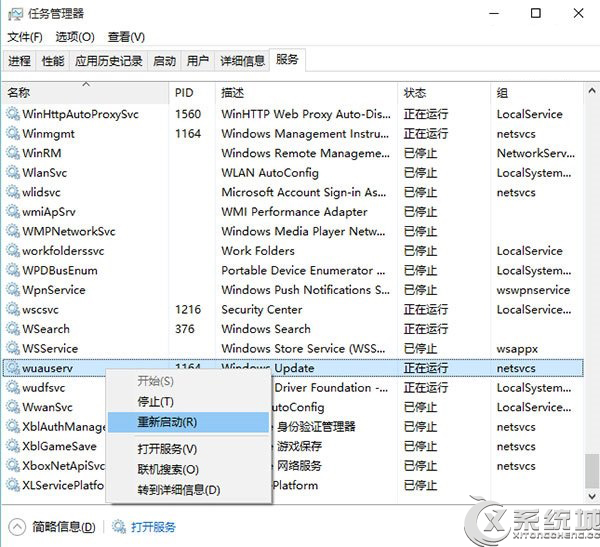Click gear icon beside wuauserv
The height and width of the screenshot is (547, 600).
[x=13, y=368]
